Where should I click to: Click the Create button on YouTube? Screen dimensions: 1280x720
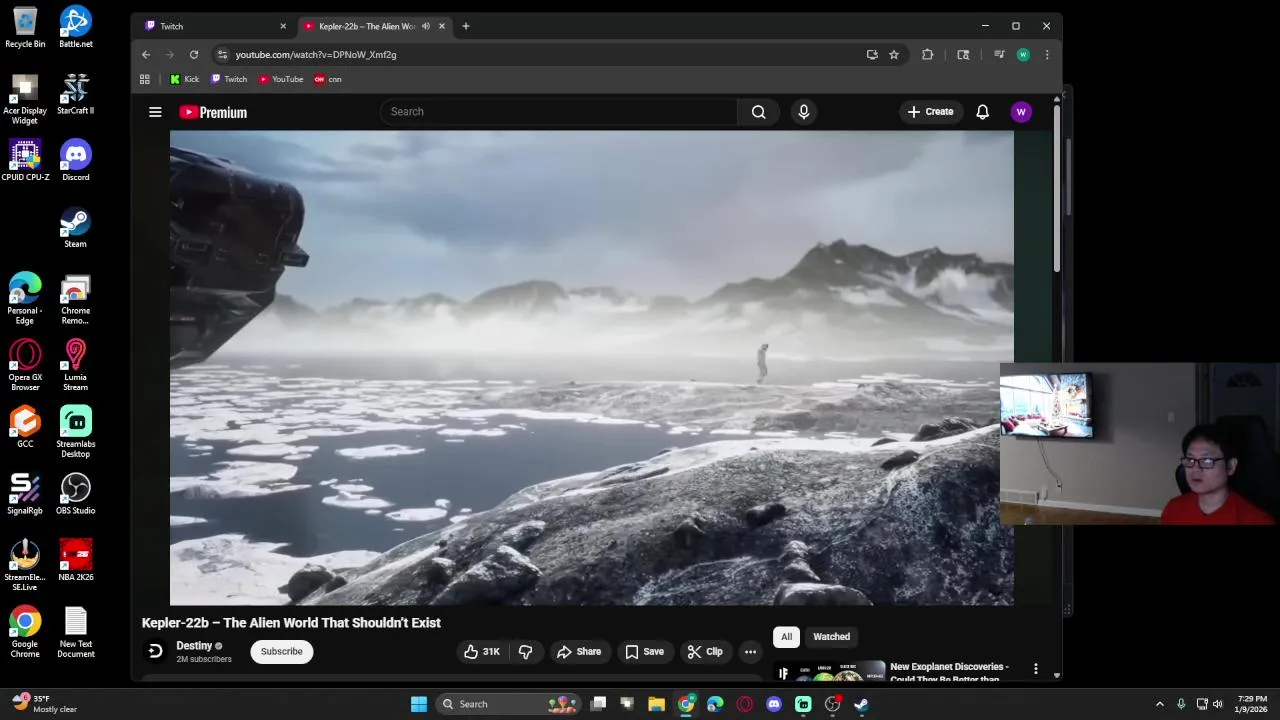click(930, 112)
